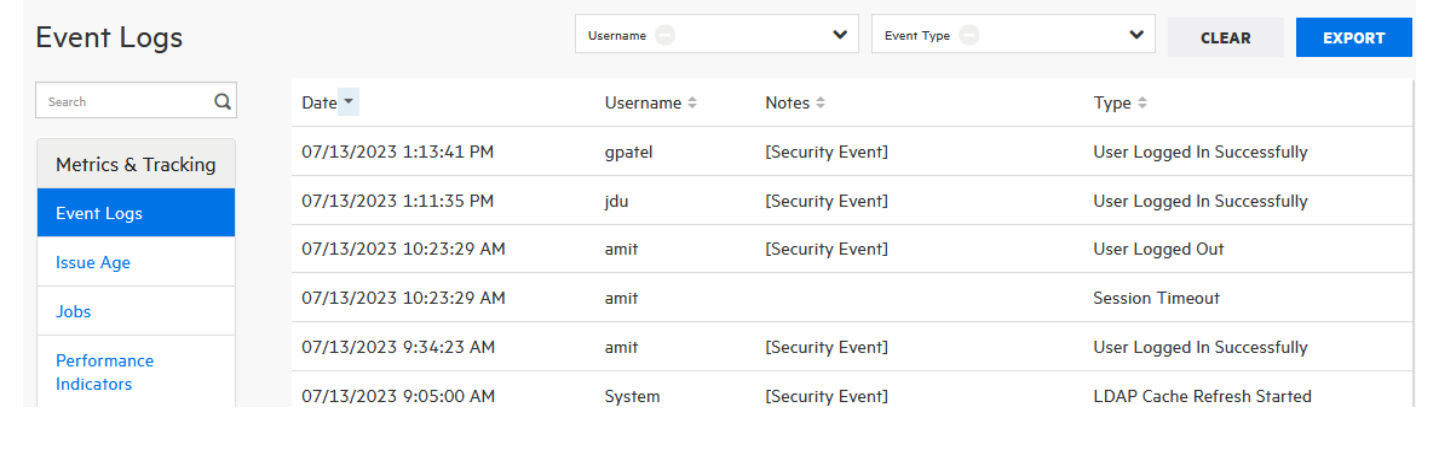
Task: Click the EXPORT button
Action: tap(1354, 38)
